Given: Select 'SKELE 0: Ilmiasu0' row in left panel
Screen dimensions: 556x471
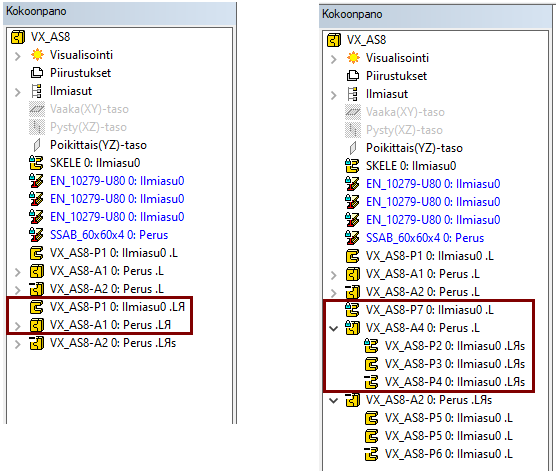Looking at the screenshot, I should click(95, 163).
